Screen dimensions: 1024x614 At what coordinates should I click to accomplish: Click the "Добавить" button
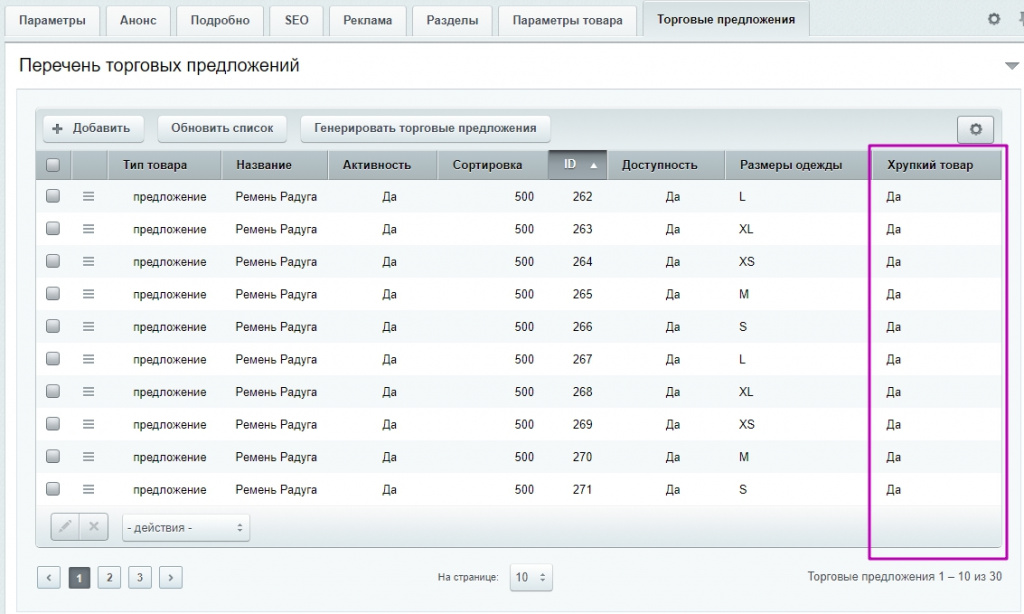pyautogui.click(x=93, y=128)
